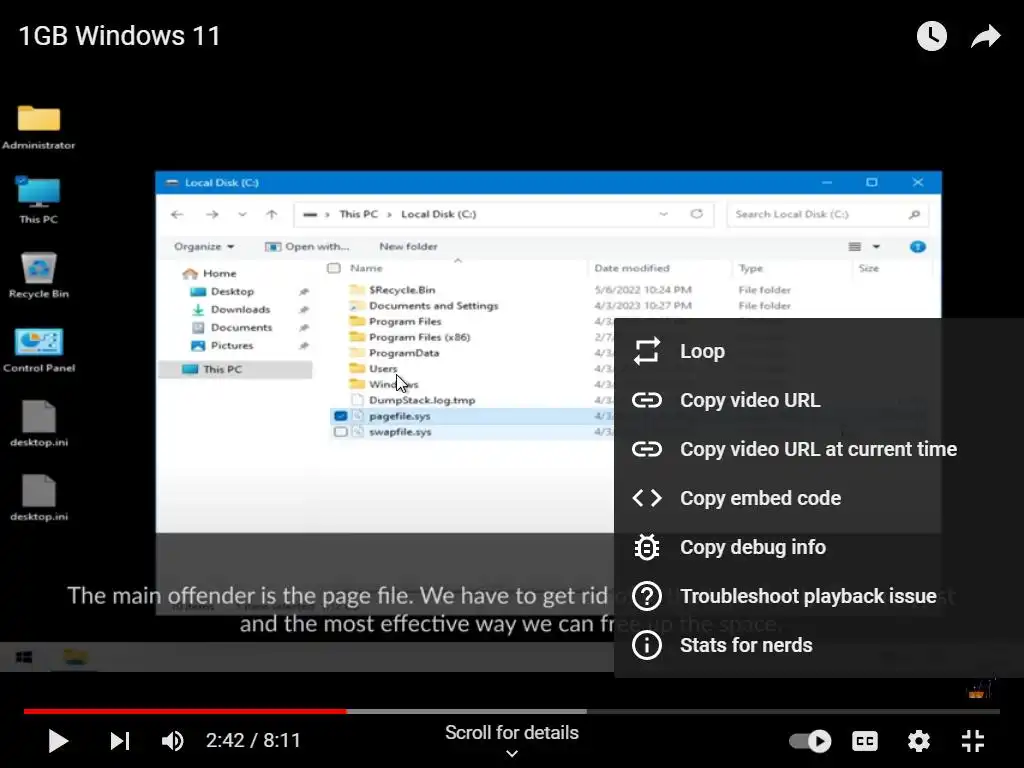Open the recent locations chevron
Image resolution: width=1024 pixels, height=768 pixels.
click(x=242, y=214)
